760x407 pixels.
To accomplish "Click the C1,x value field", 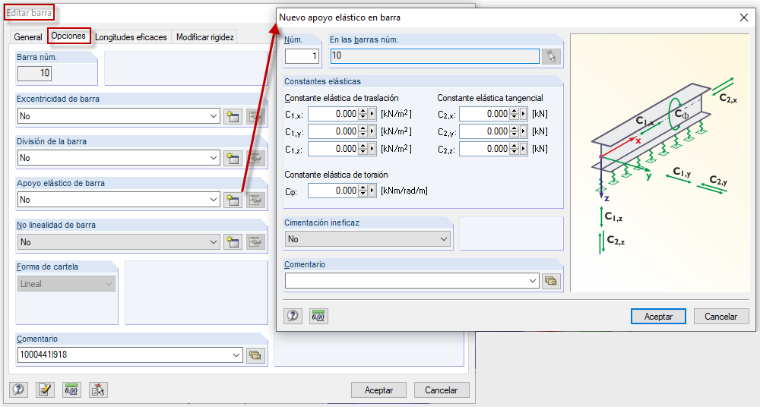I will (x=333, y=114).
